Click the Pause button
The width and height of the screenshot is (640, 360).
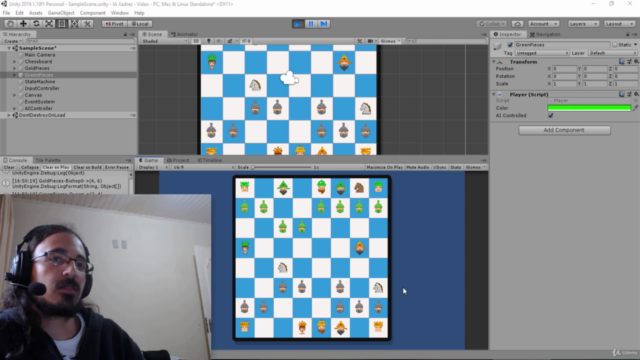point(311,24)
